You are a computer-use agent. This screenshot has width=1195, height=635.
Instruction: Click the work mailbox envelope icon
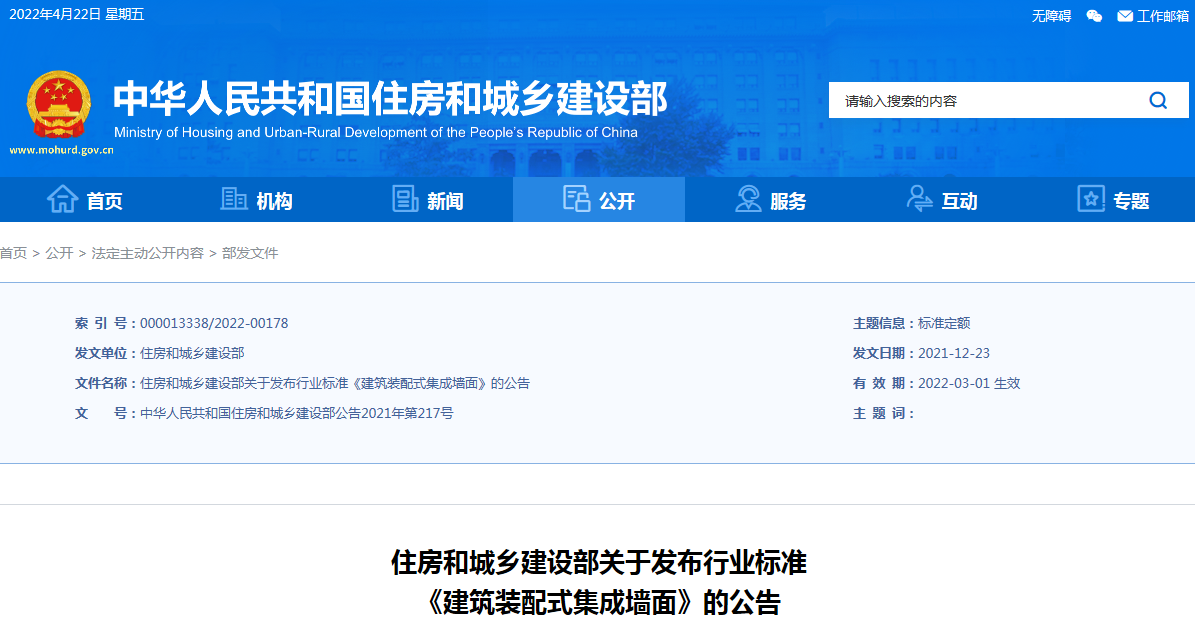[x=1125, y=15]
